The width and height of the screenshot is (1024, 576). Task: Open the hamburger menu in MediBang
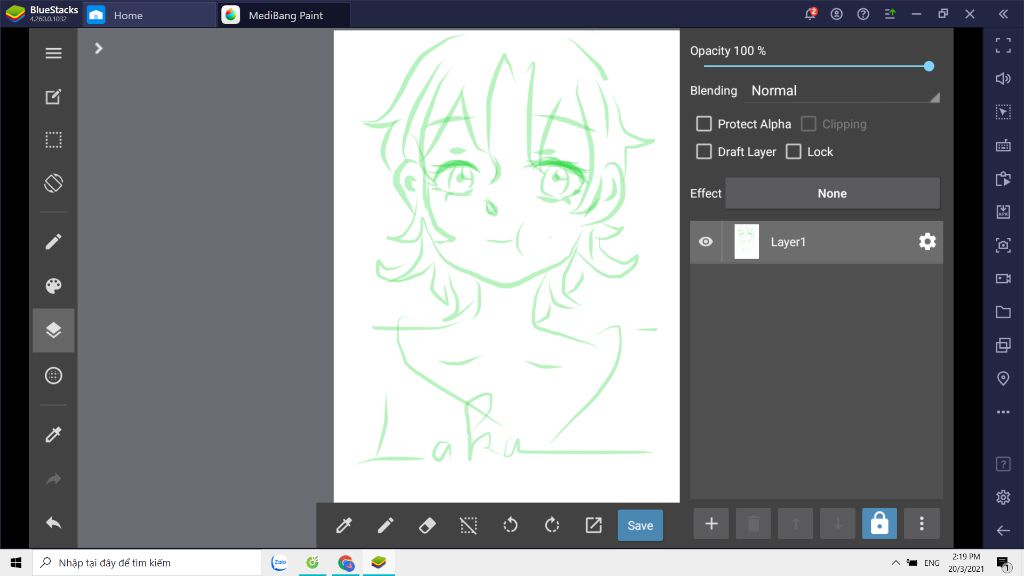pyautogui.click(x=54, y=53)
